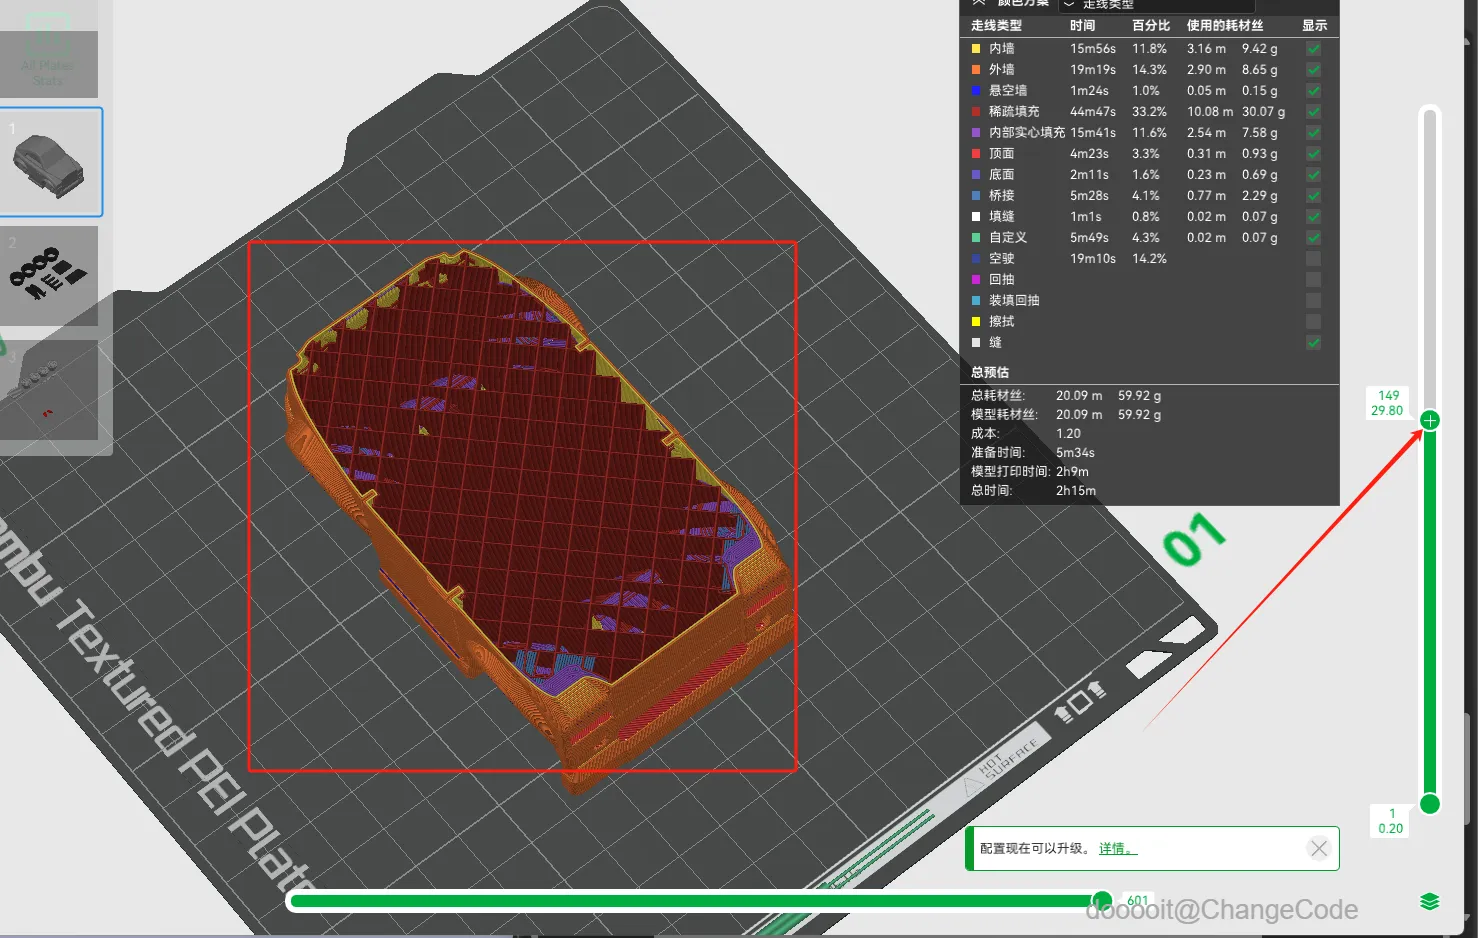This screenshot has height=938, width=1478.
Task: Hide the 桥接 bridge lines
Action: click(1313, 195)
